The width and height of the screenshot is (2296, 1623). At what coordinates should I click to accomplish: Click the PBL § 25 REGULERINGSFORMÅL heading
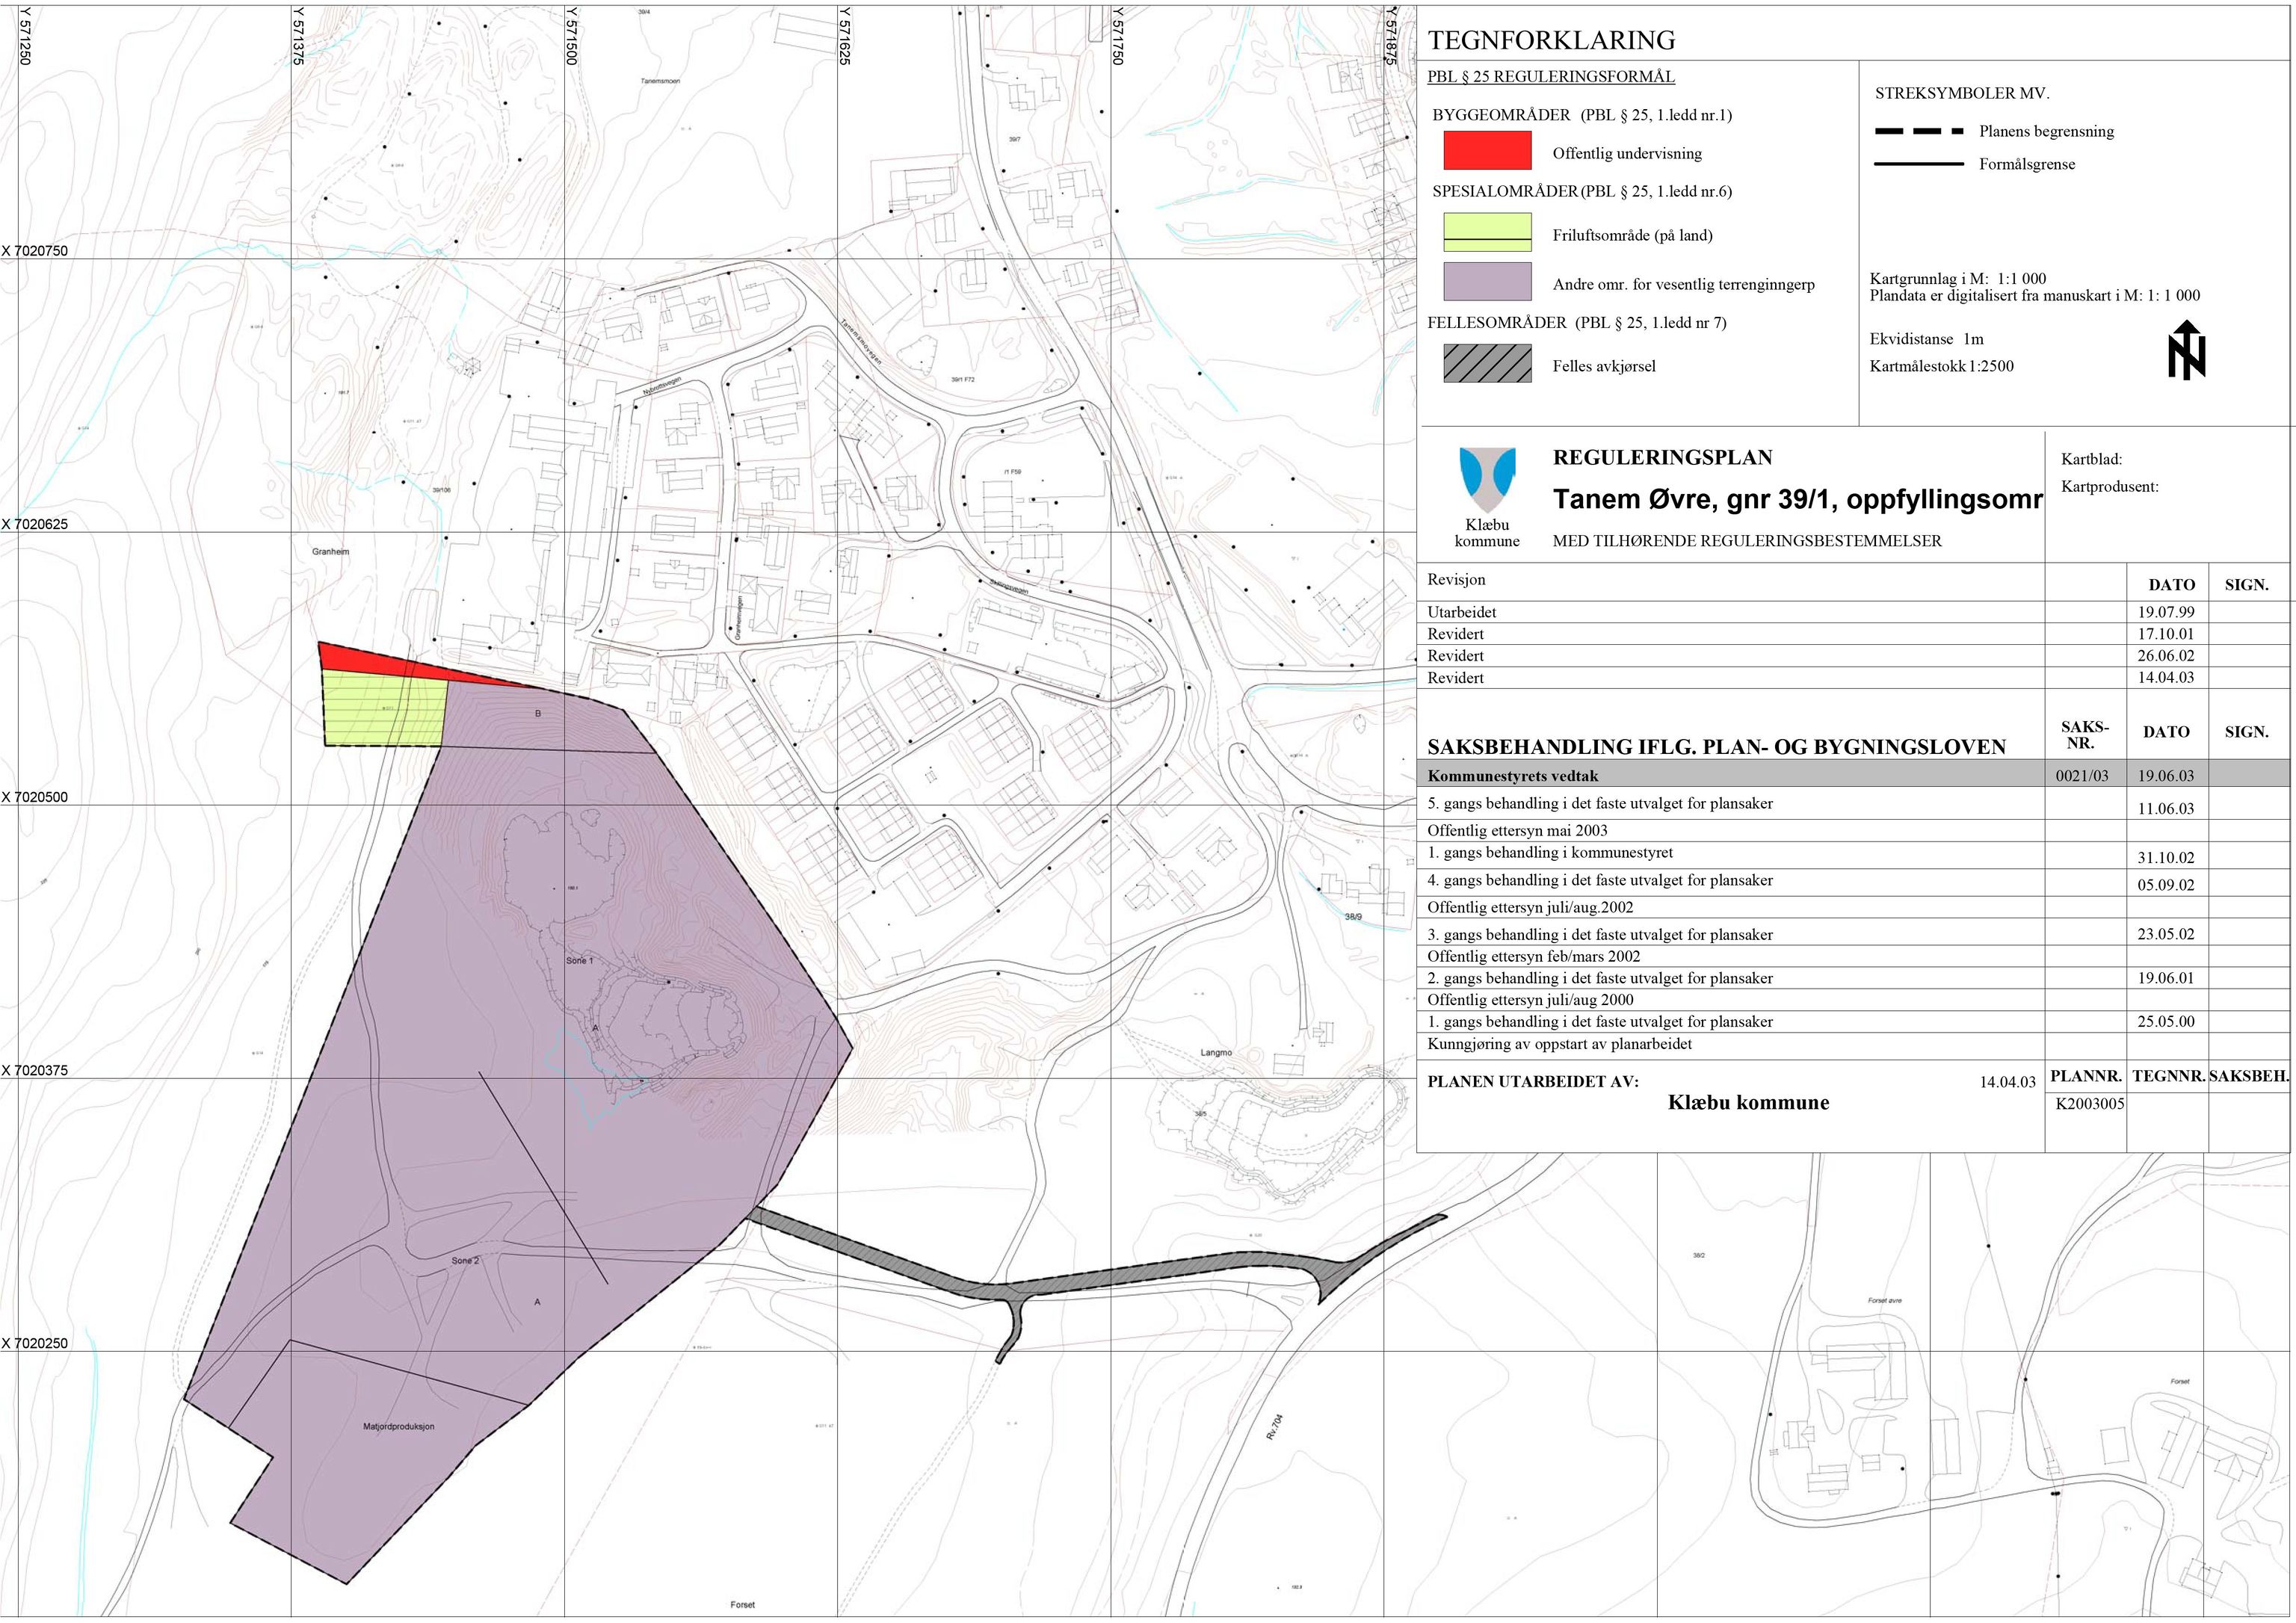pos(1551,77)
